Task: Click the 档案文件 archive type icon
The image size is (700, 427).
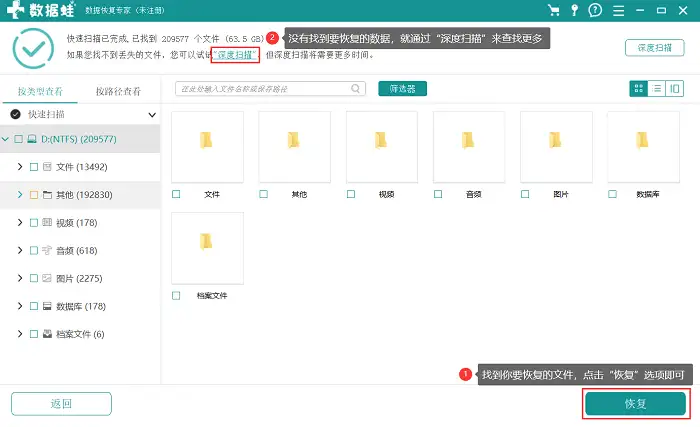Action: [x=47, y=334]
